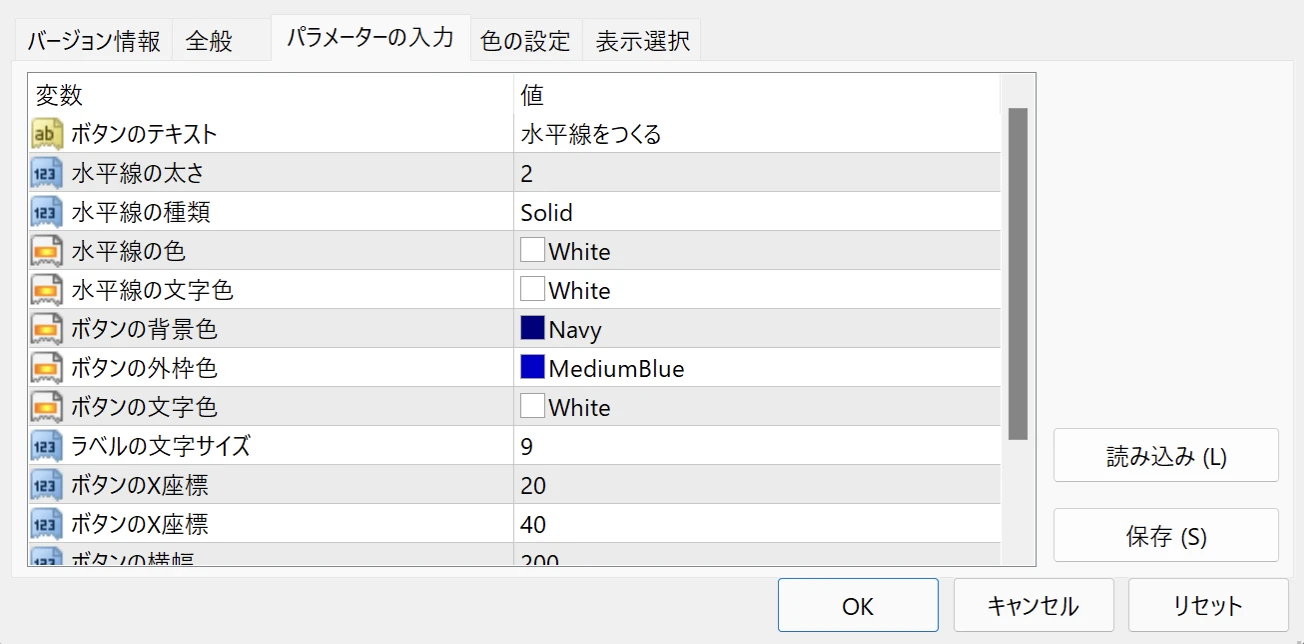Click the 読み込み (L) button
Image resolution: width=1304 pixels, height=644 pixels.
[x=1166, y=456]
